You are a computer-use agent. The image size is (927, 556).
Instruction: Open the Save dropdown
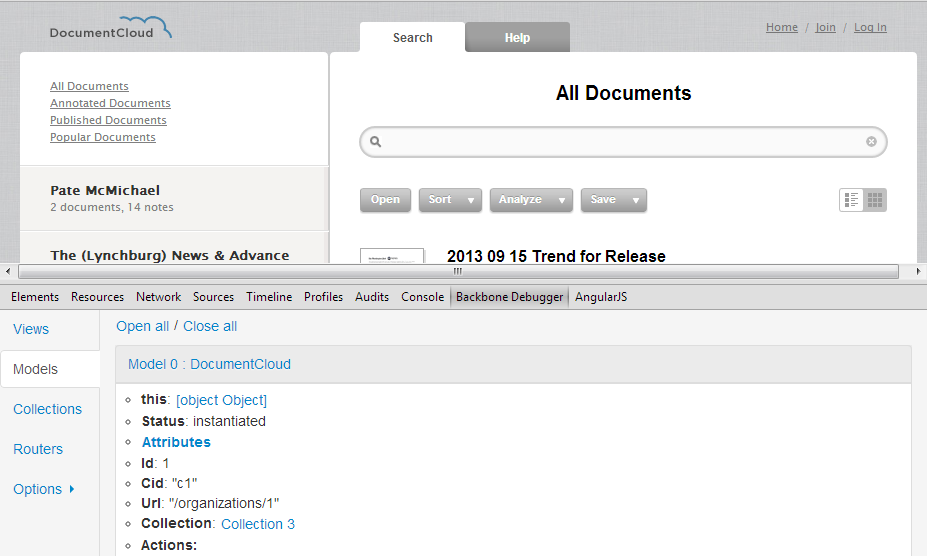614,200
